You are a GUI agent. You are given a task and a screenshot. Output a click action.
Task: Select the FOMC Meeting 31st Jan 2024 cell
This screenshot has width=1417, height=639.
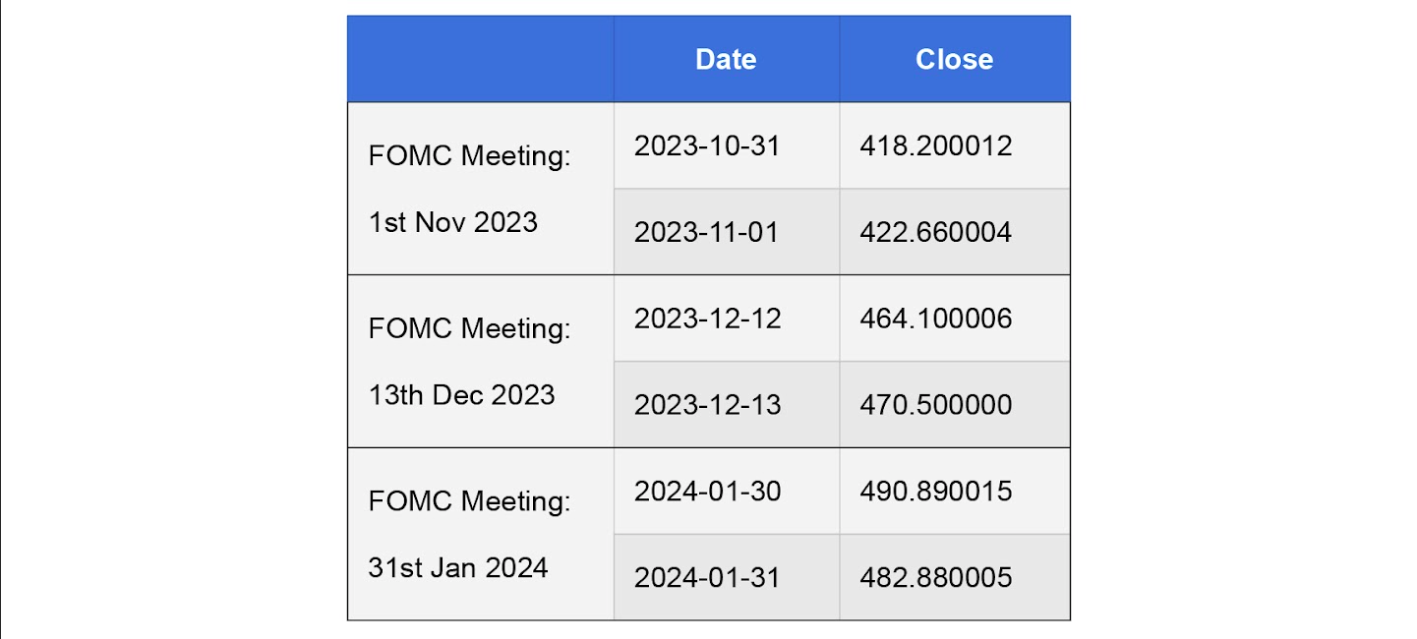coord(481,534)
